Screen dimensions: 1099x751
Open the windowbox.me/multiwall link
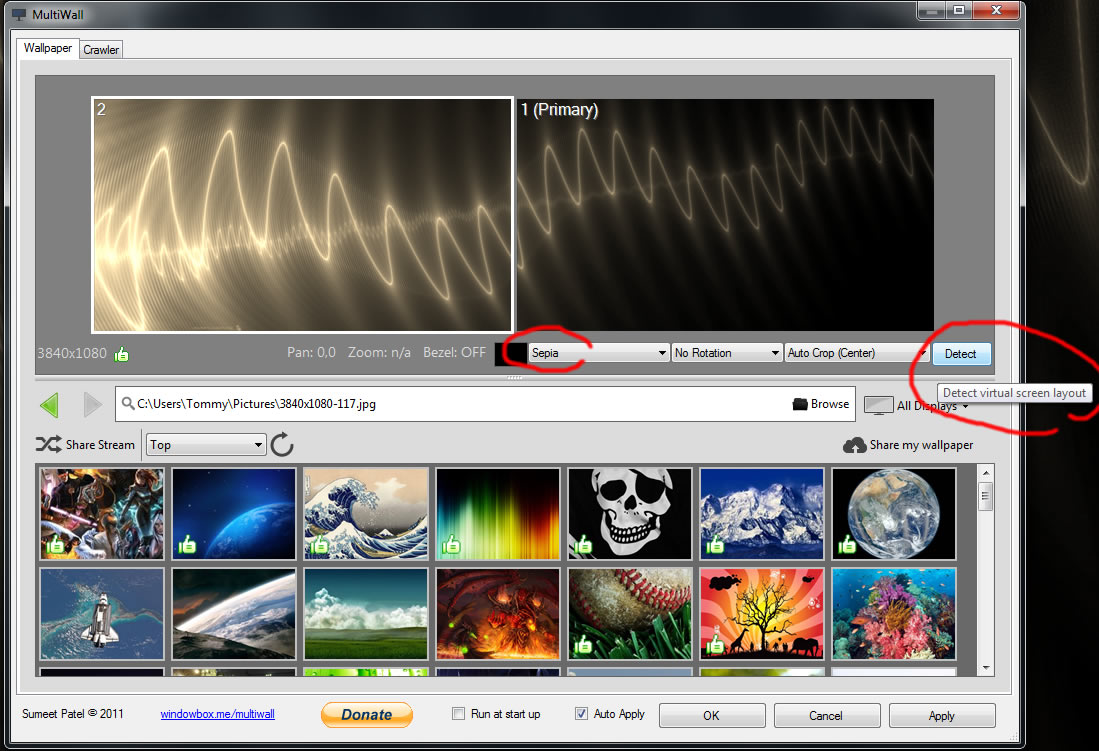217,714
